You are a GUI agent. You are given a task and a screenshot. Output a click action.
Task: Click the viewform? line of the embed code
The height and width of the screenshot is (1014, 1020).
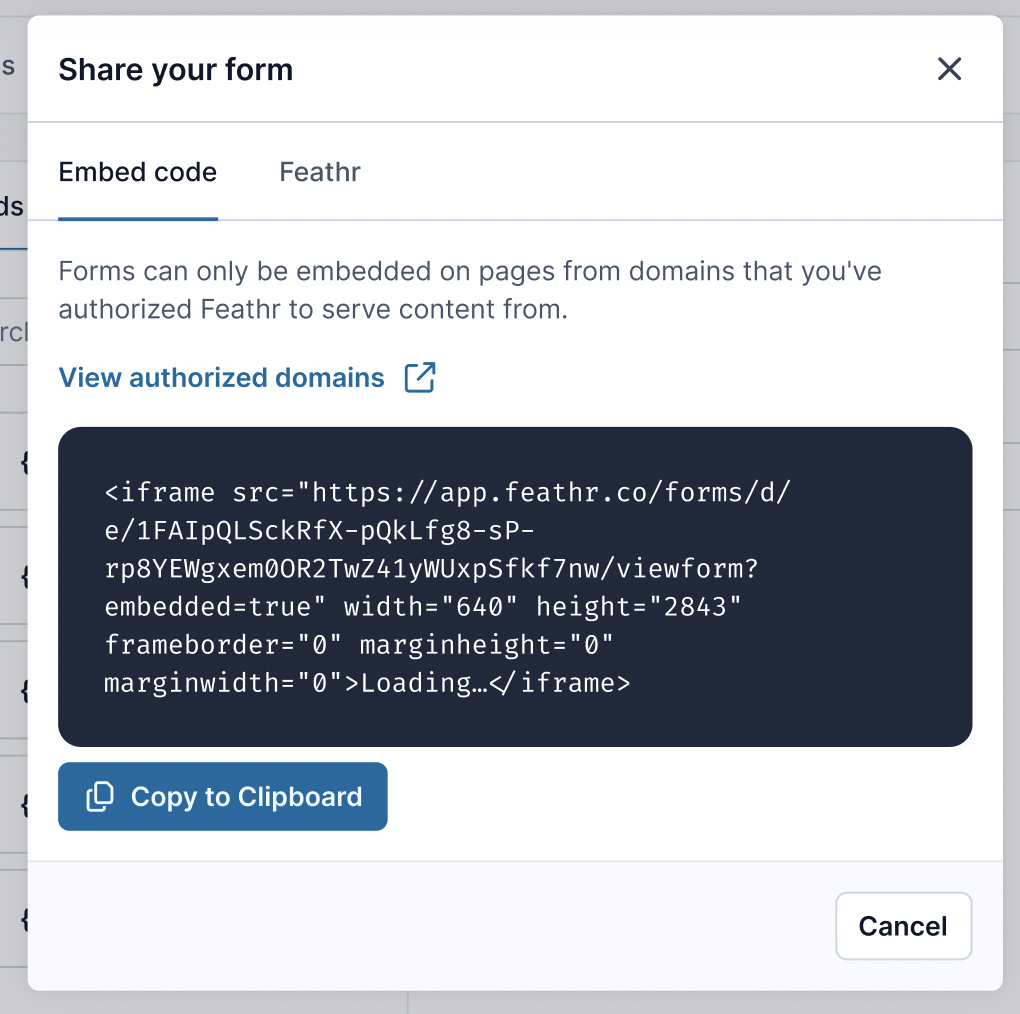pos(431,568)
